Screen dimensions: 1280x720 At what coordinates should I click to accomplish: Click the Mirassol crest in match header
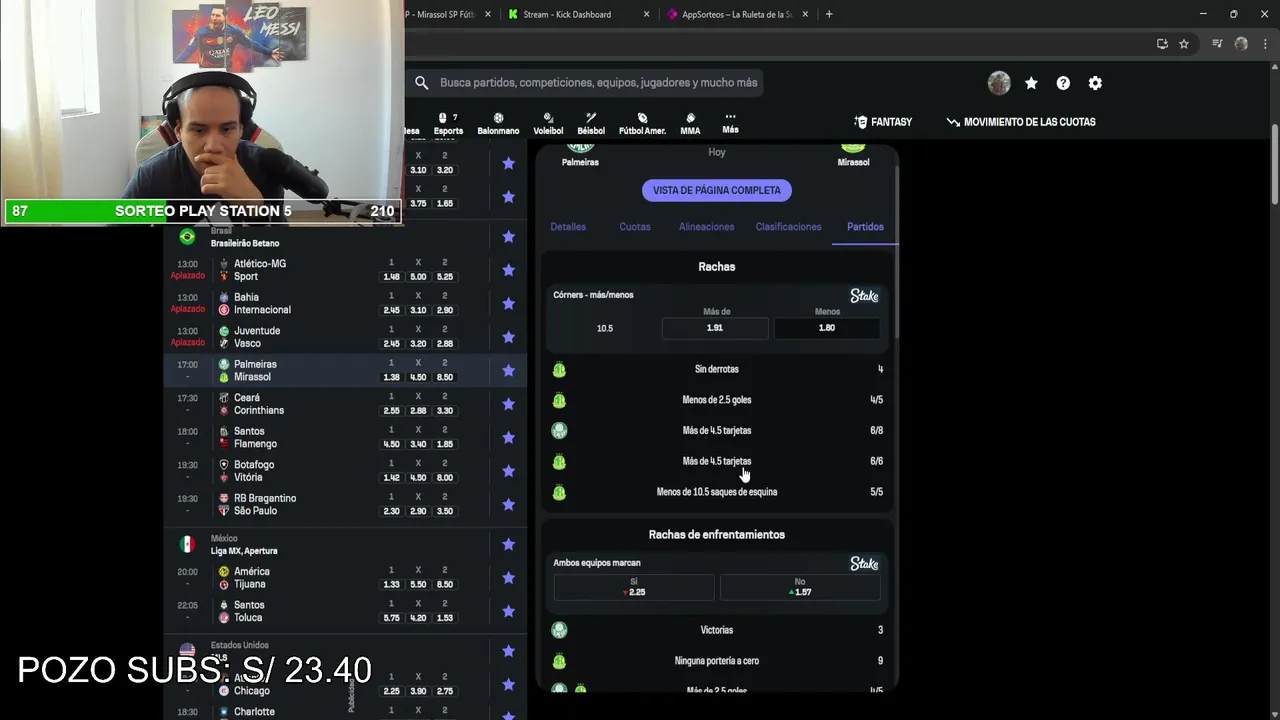pyautogui.click(x=853, y=148)
